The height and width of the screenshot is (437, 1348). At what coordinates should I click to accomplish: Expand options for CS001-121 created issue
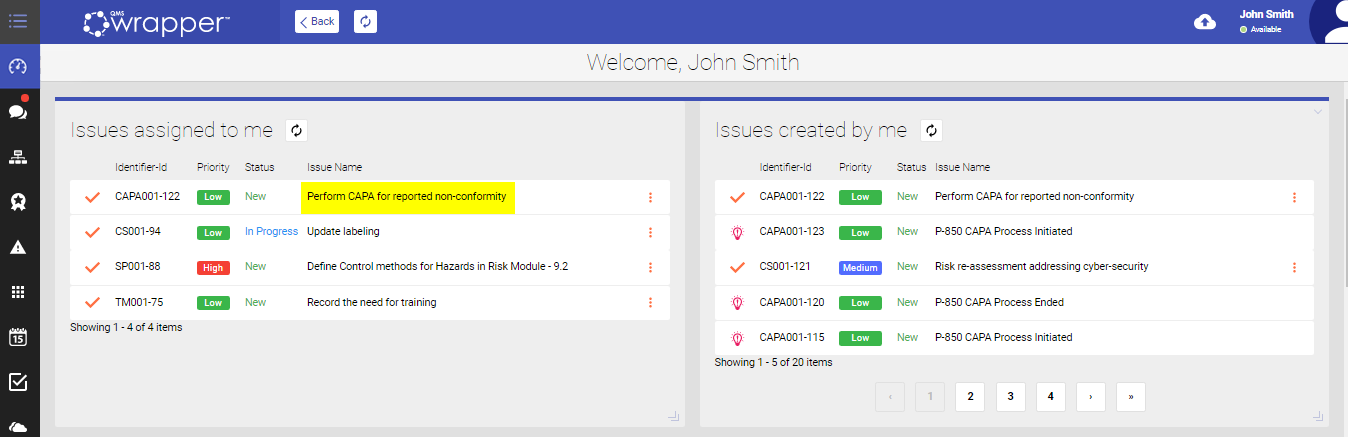(1294, 267)
